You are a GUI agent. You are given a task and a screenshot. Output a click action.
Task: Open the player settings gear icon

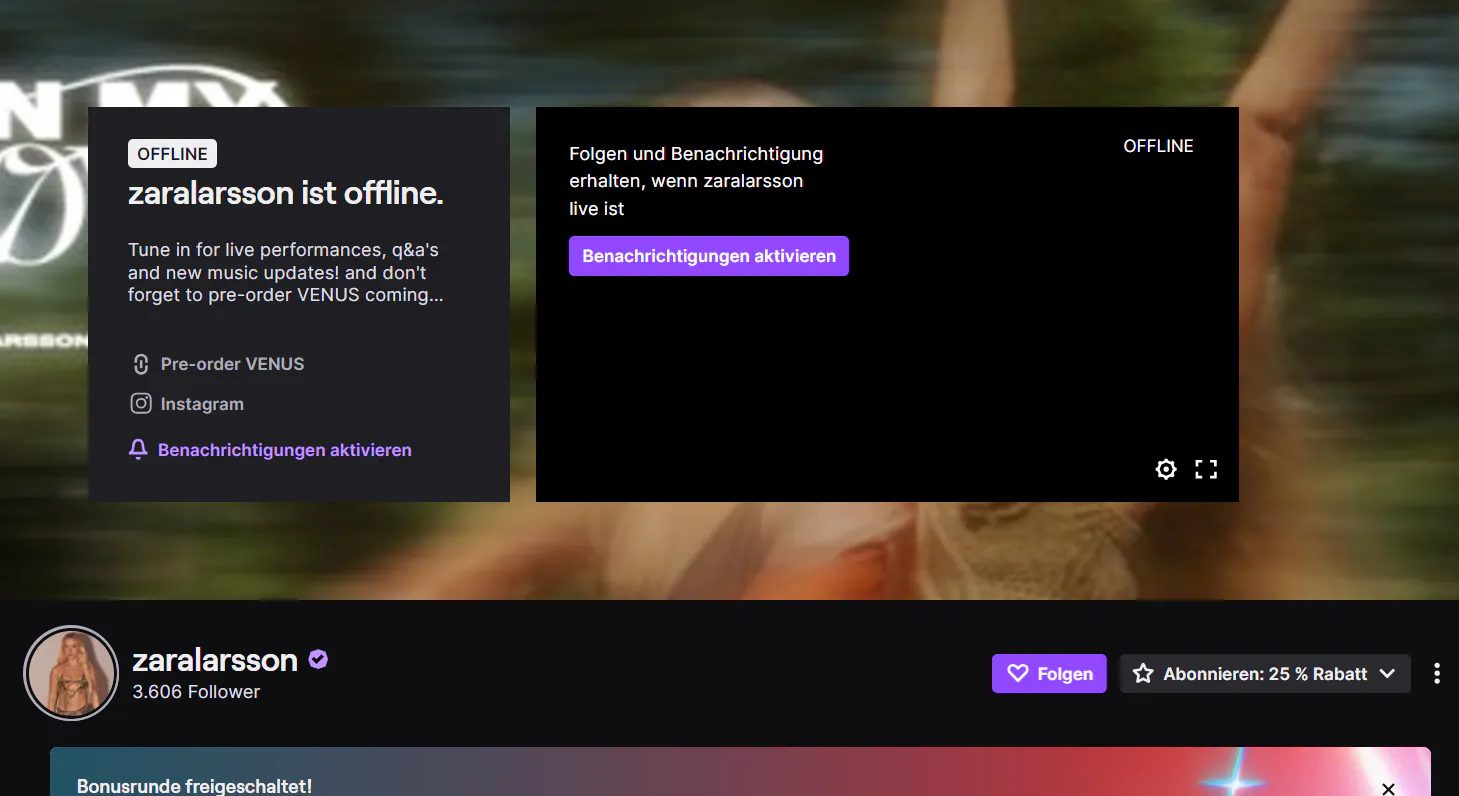coord(1166,469)
